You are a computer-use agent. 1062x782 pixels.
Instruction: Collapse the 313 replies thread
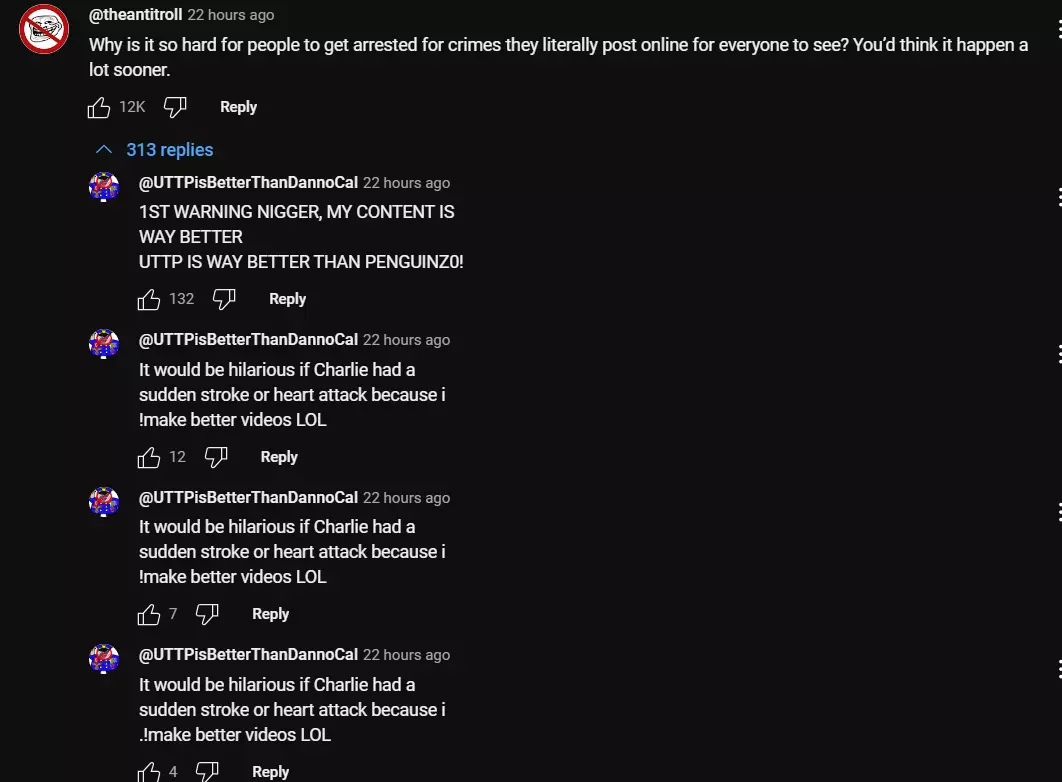(155, 150)
